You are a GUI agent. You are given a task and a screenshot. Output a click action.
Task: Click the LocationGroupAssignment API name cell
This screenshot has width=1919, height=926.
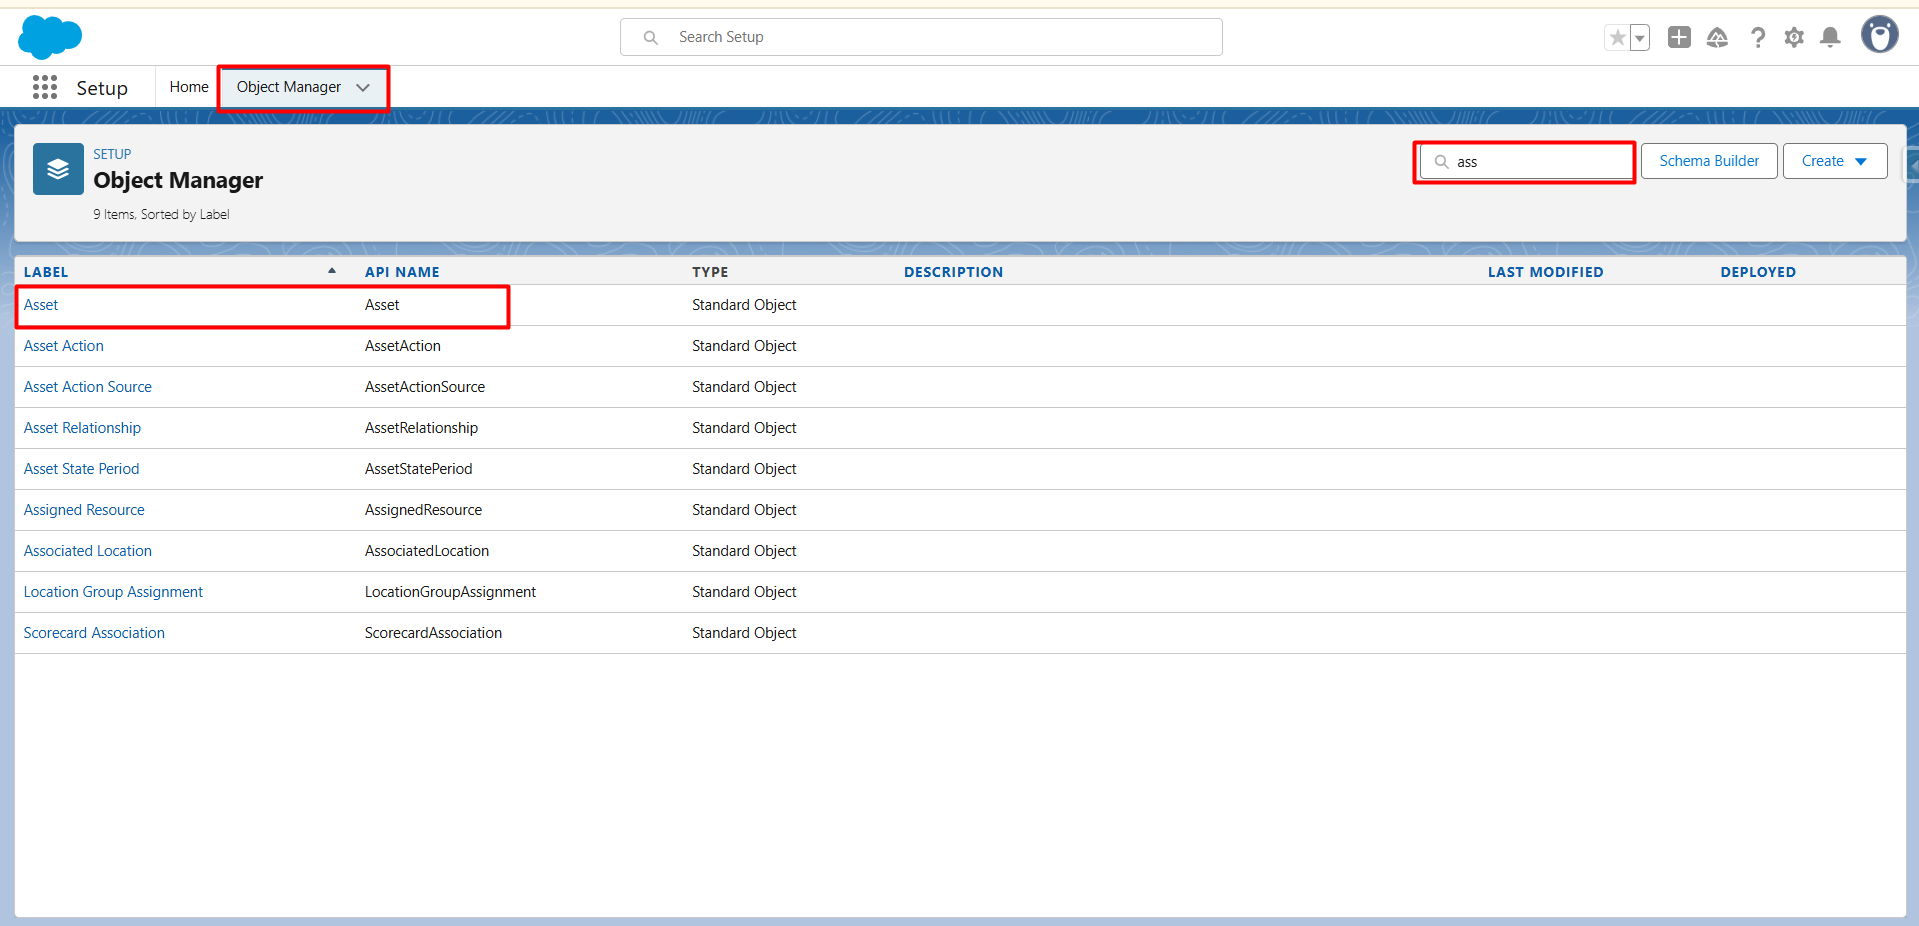[x=450, y=592]
